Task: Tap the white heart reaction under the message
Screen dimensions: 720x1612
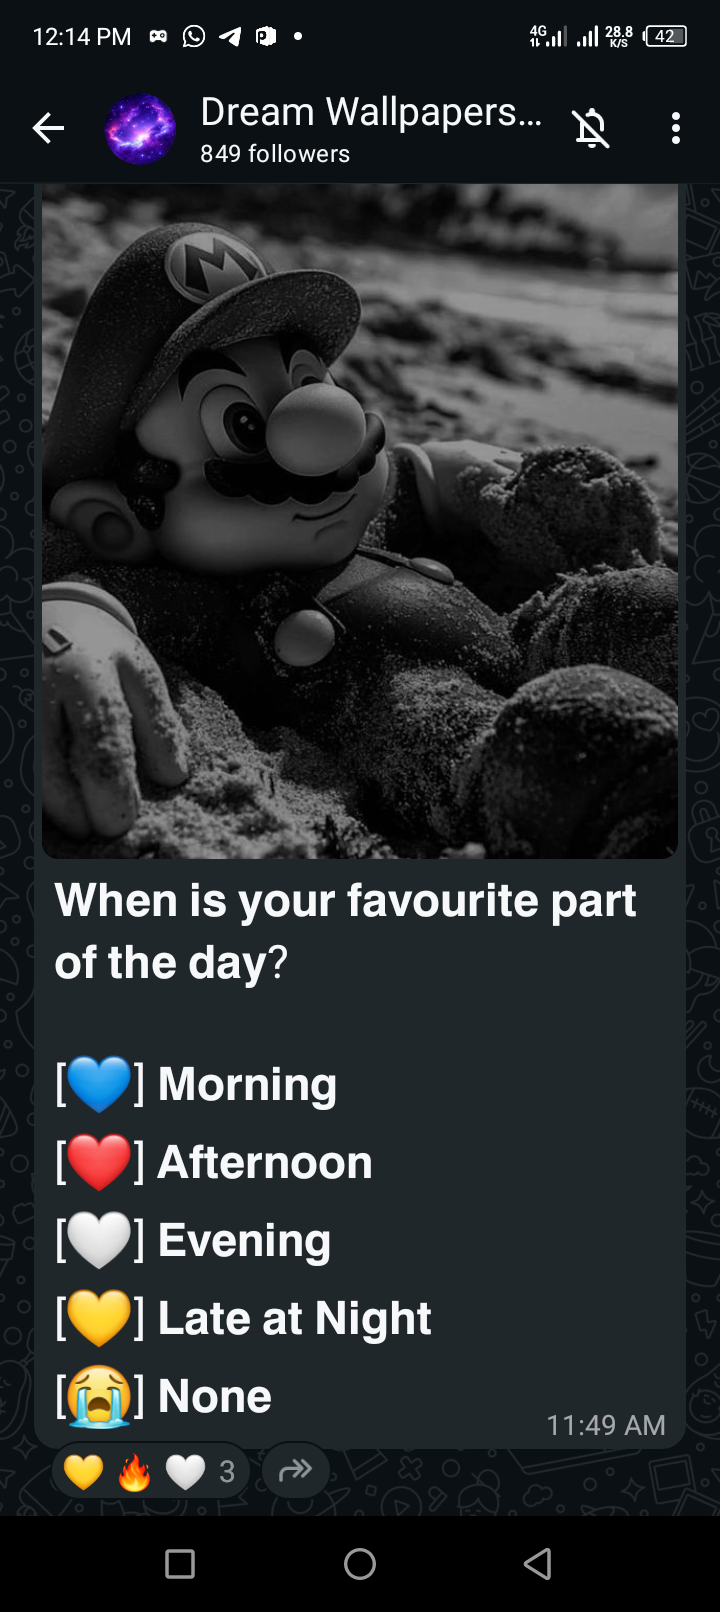Action: click(x=185, y=1471)
